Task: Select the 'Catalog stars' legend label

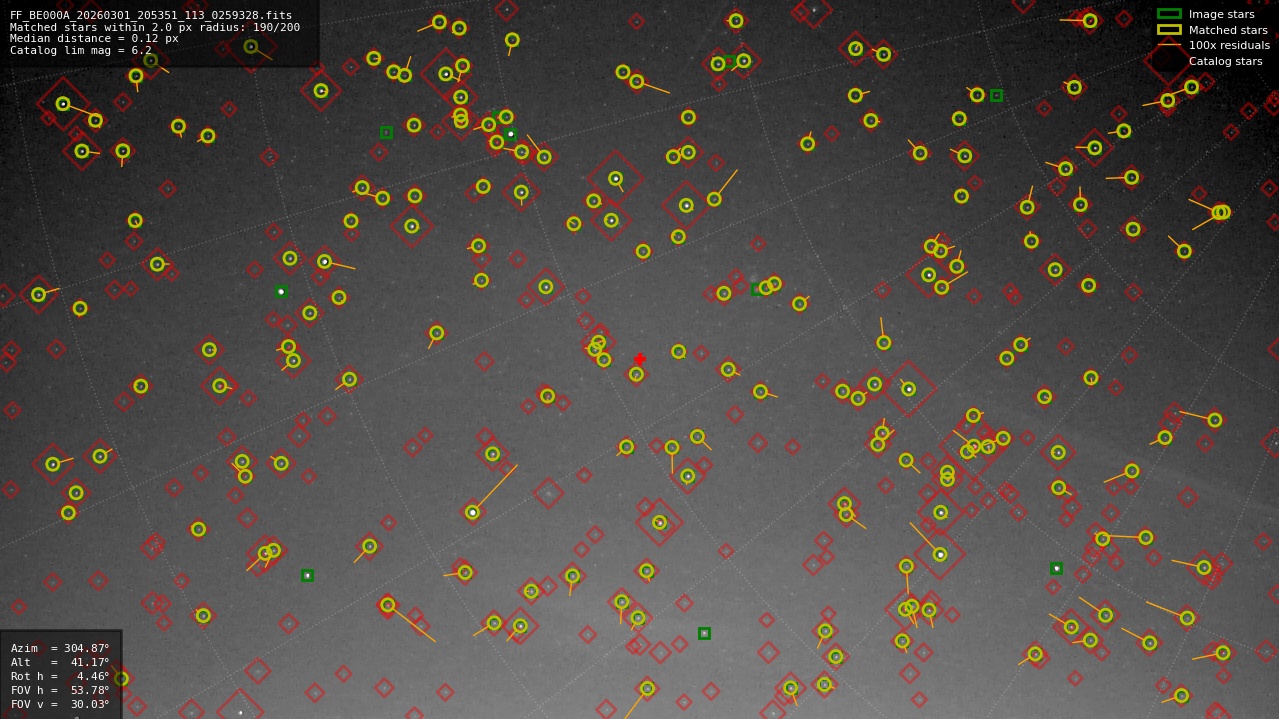Action: pyautogui.click(x=1225, y=61)
